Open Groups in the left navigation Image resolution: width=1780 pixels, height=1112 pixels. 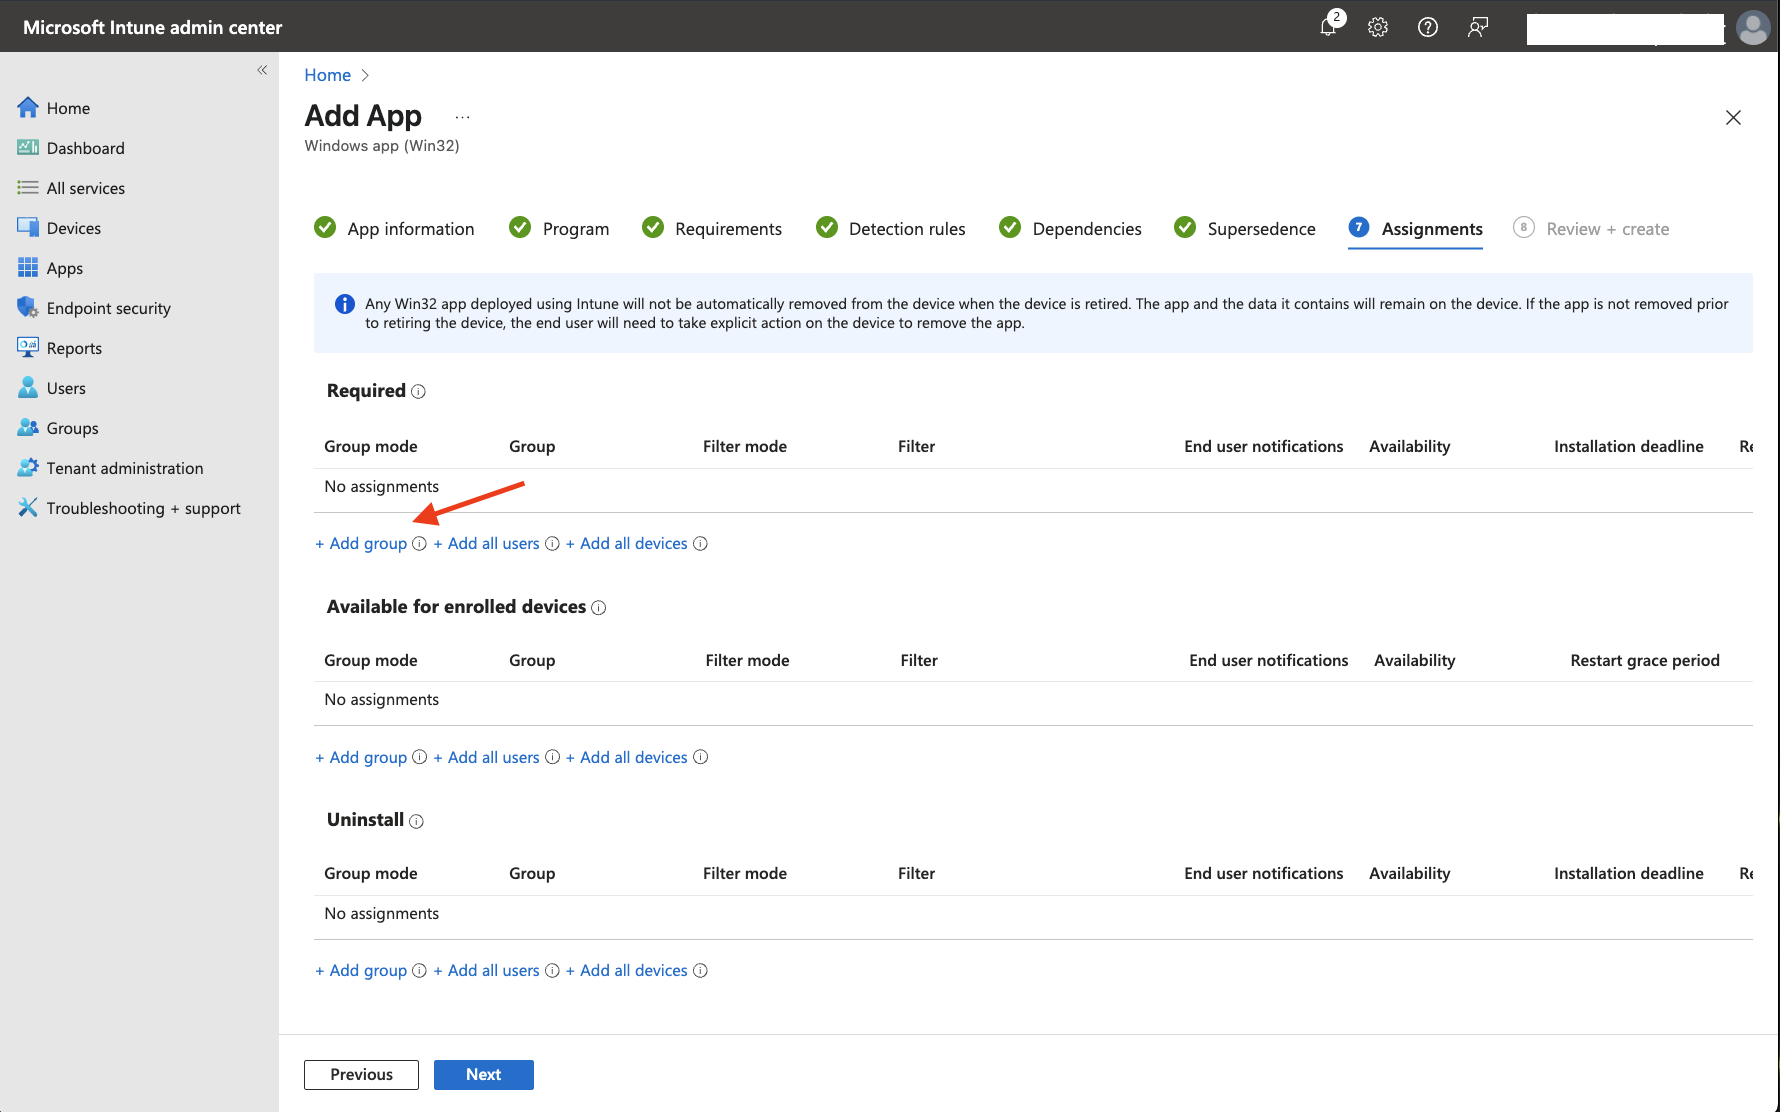coord(70,427)
